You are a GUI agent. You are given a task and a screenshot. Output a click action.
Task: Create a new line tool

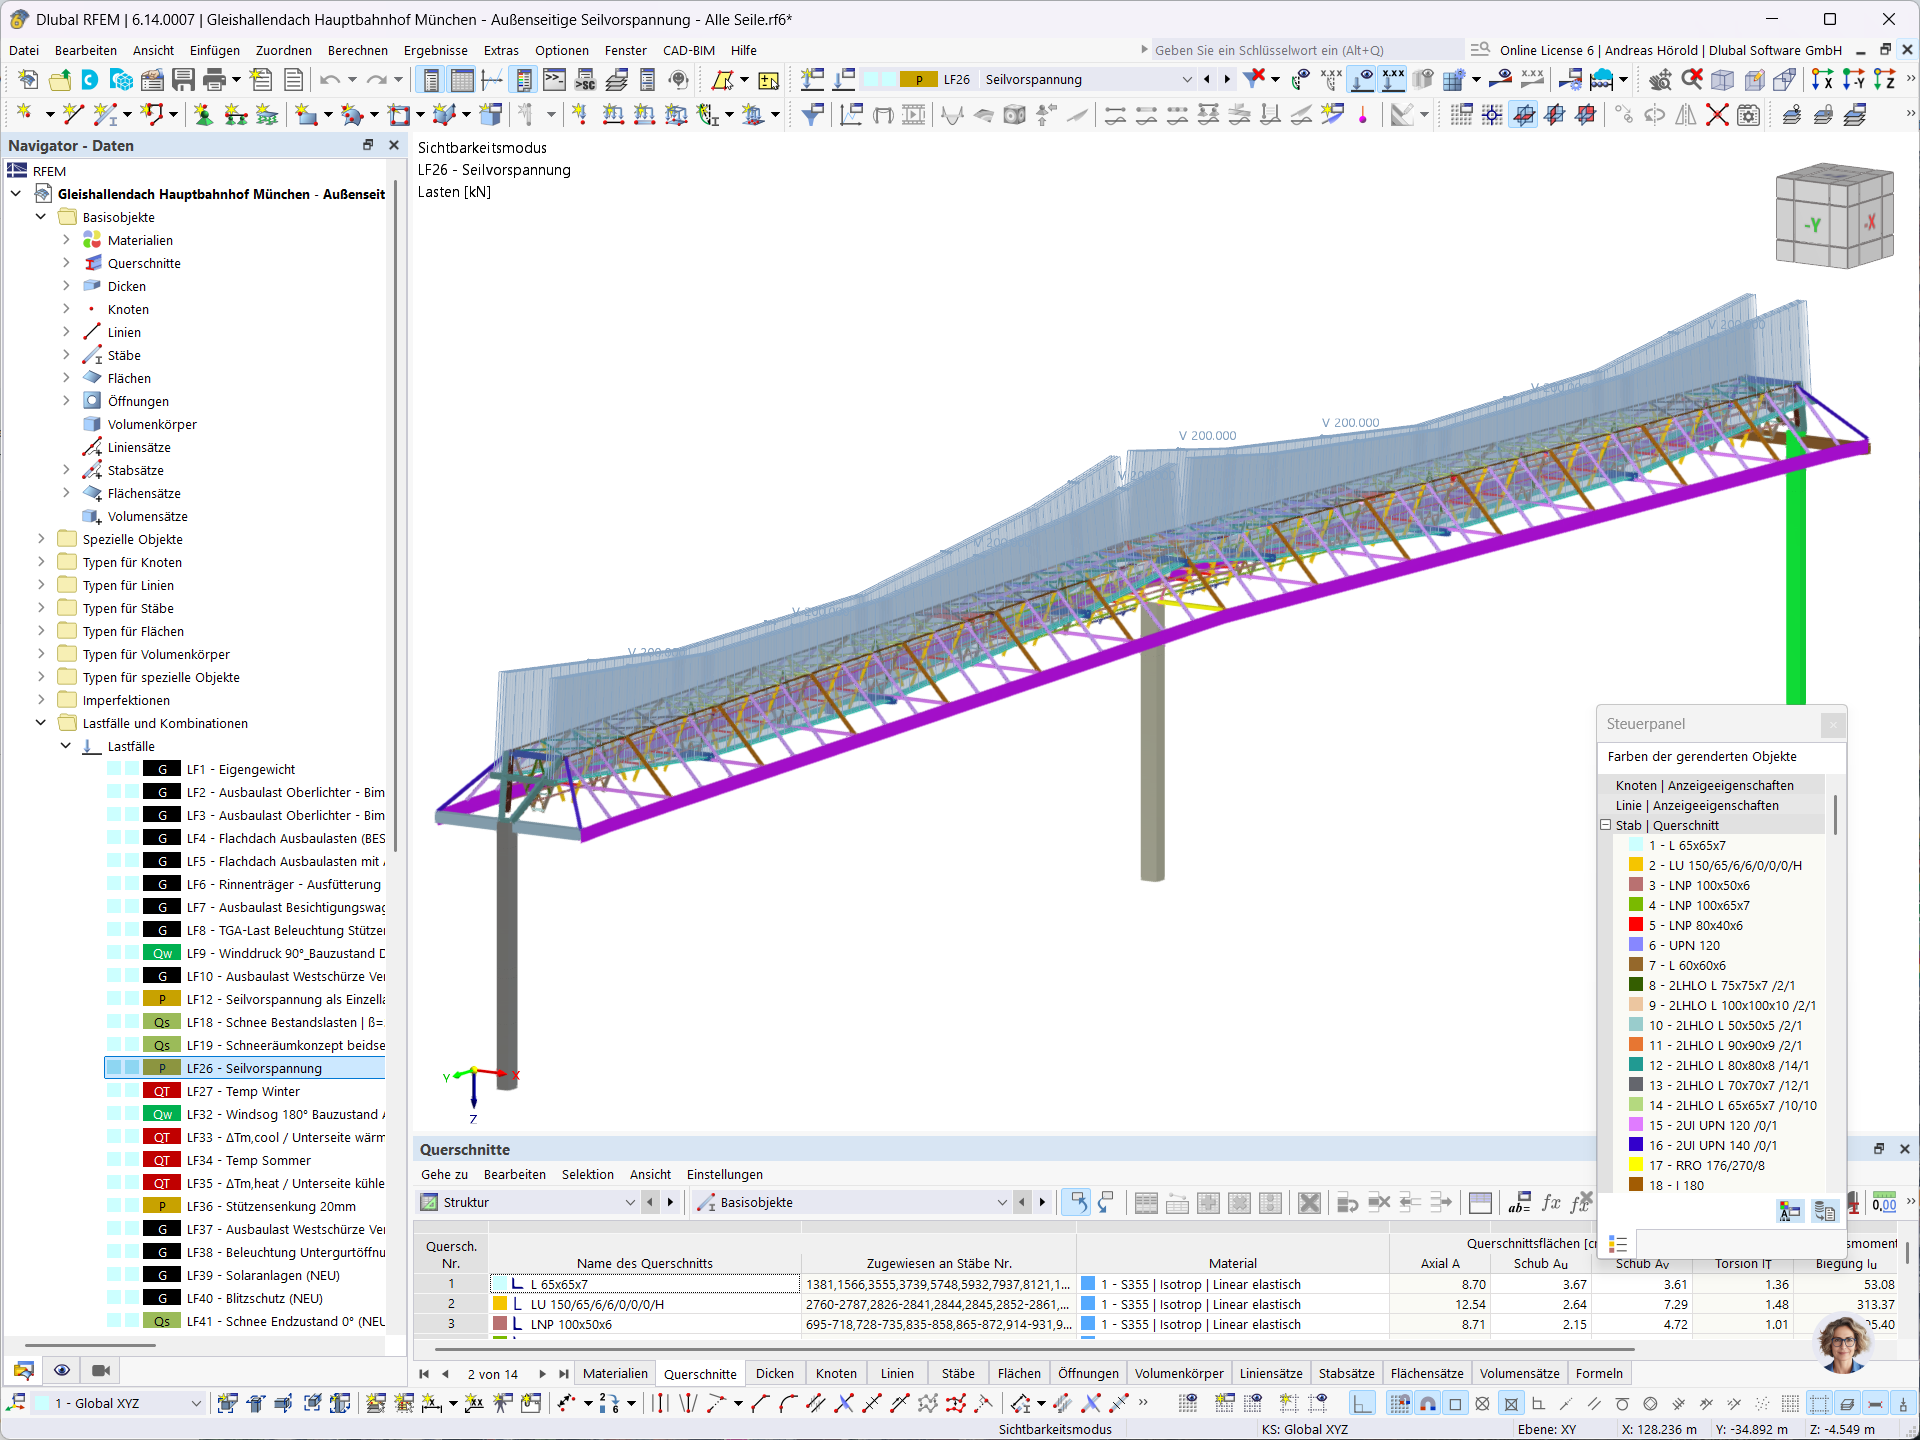(72, 115)
